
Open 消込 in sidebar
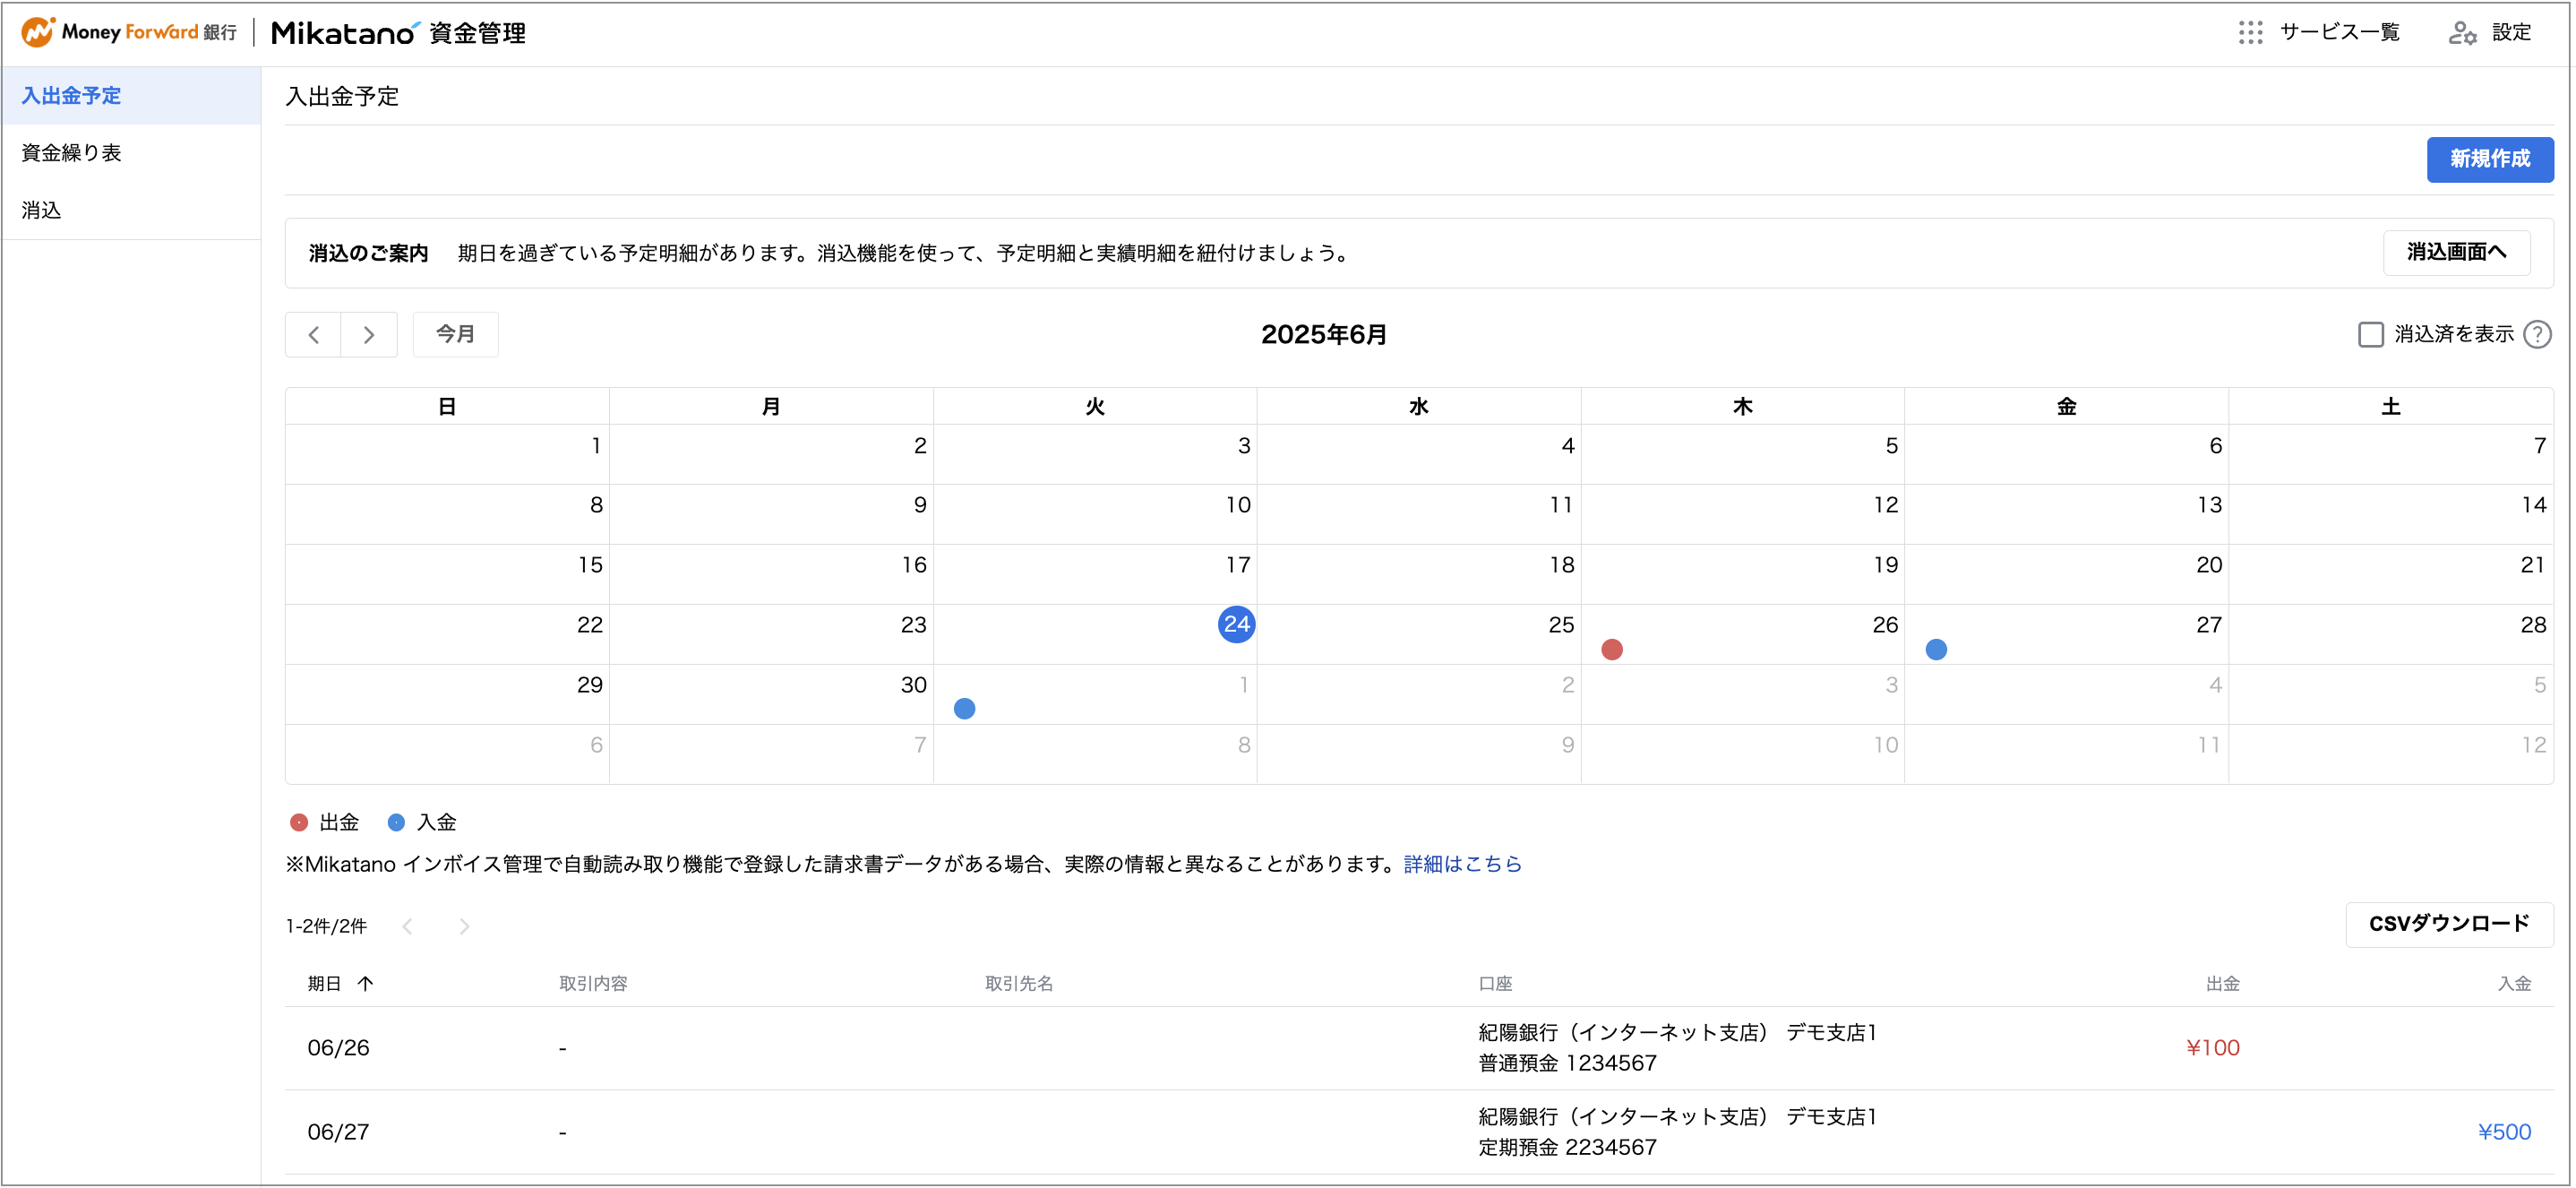point(131,210)
